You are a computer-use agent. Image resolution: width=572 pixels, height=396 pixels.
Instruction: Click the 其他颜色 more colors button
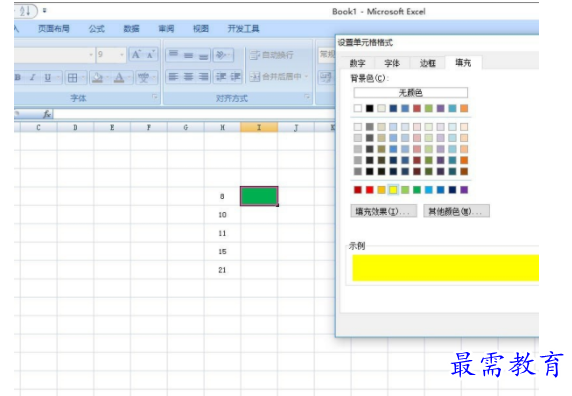(456, 211)
